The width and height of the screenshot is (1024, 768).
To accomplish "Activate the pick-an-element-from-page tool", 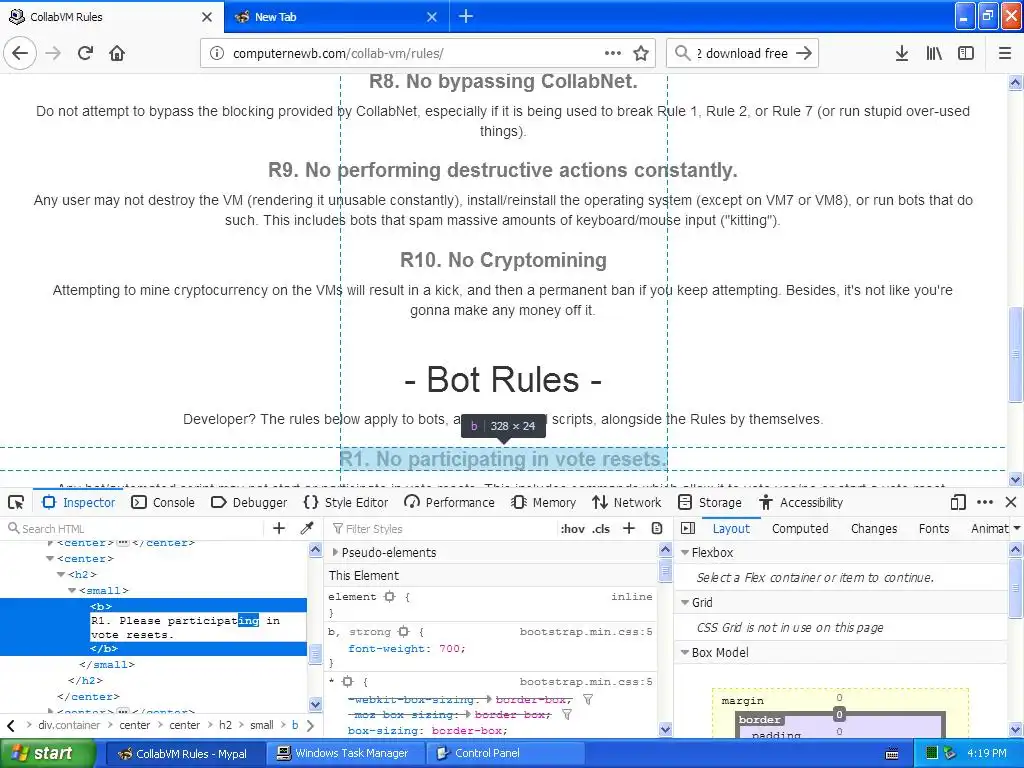I will (16, 502).
